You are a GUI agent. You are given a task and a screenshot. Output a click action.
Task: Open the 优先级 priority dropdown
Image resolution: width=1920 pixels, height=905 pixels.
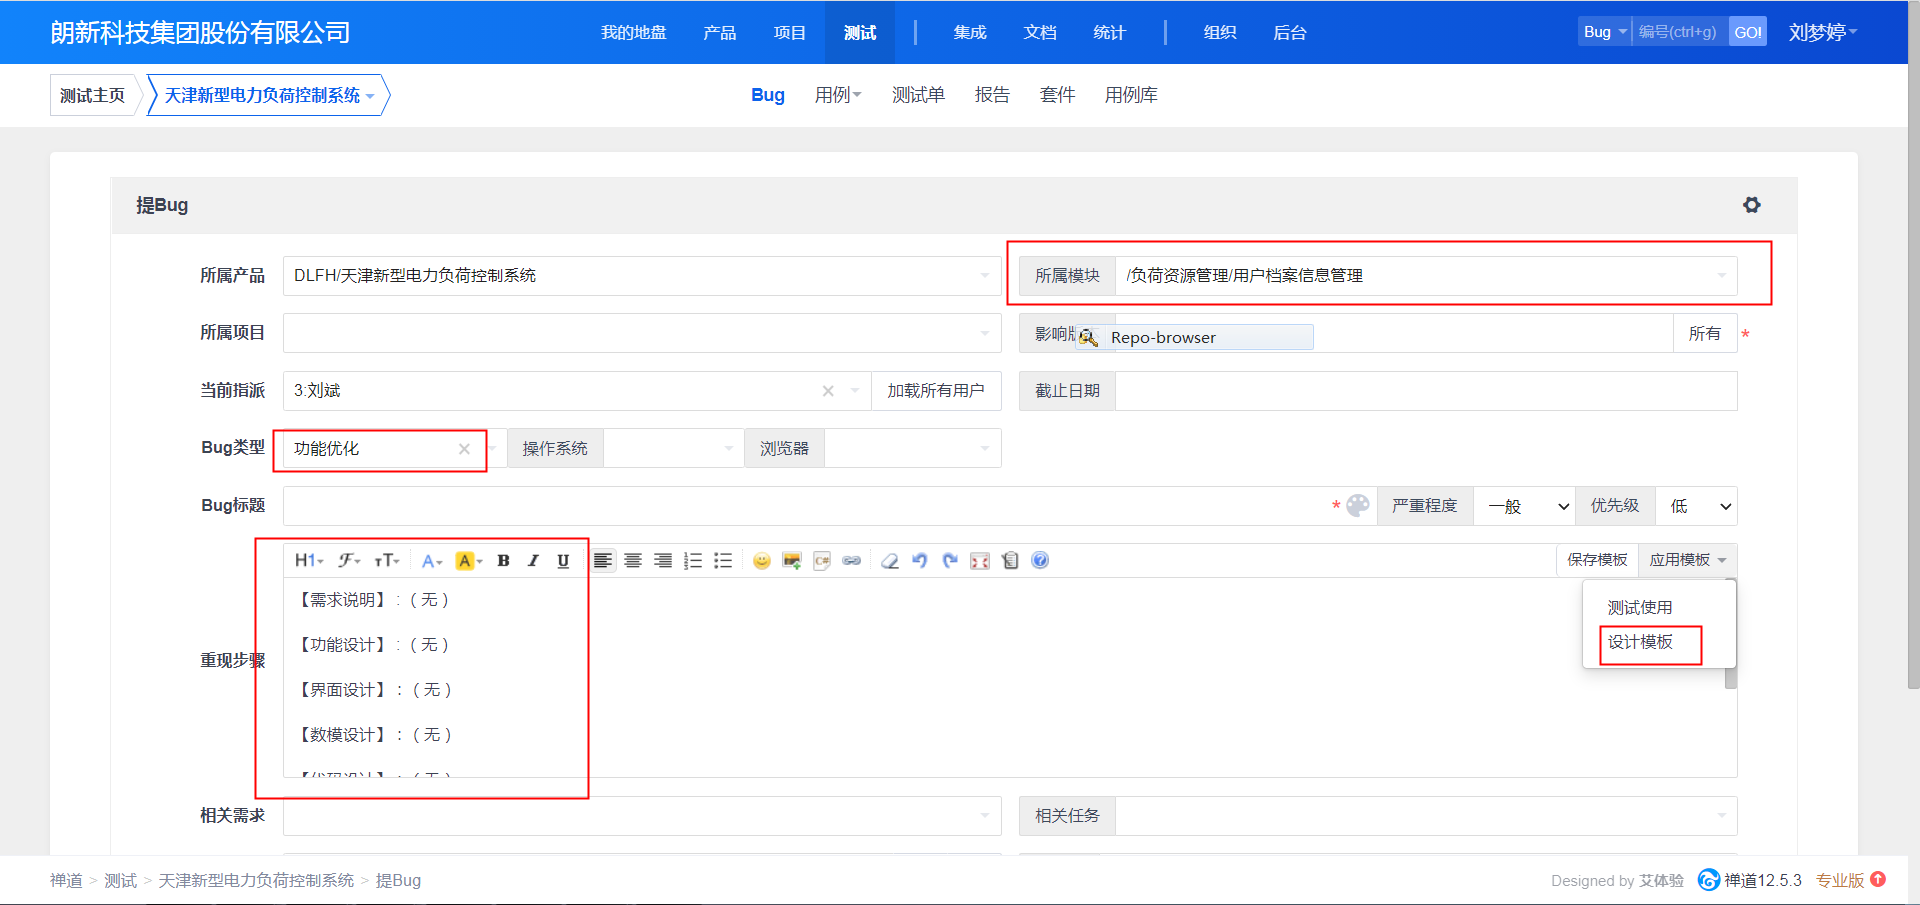click(1696, 507)
